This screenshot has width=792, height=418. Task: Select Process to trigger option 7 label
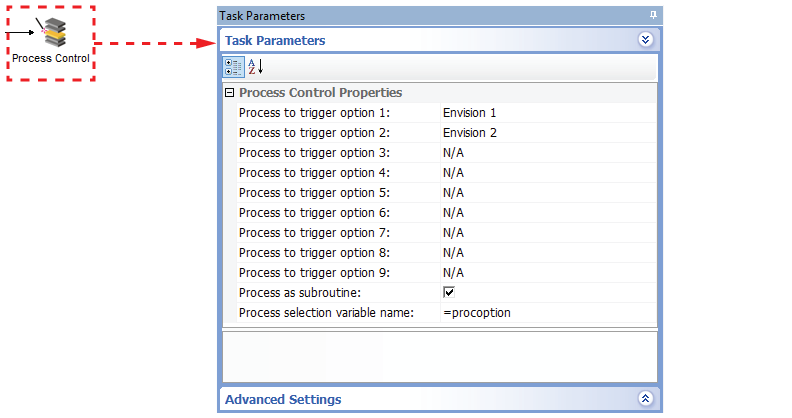(314, 233)
